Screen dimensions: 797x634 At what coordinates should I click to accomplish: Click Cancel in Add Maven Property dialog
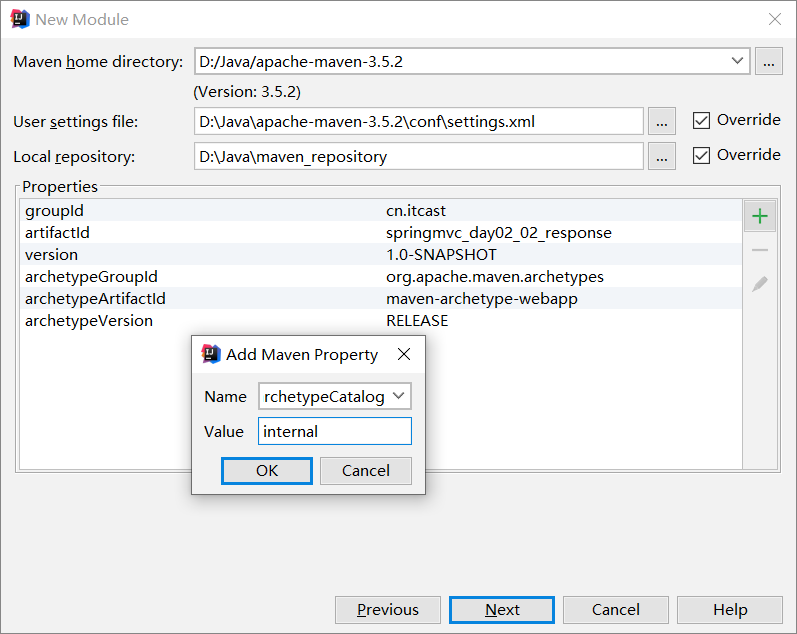point(366,471)
